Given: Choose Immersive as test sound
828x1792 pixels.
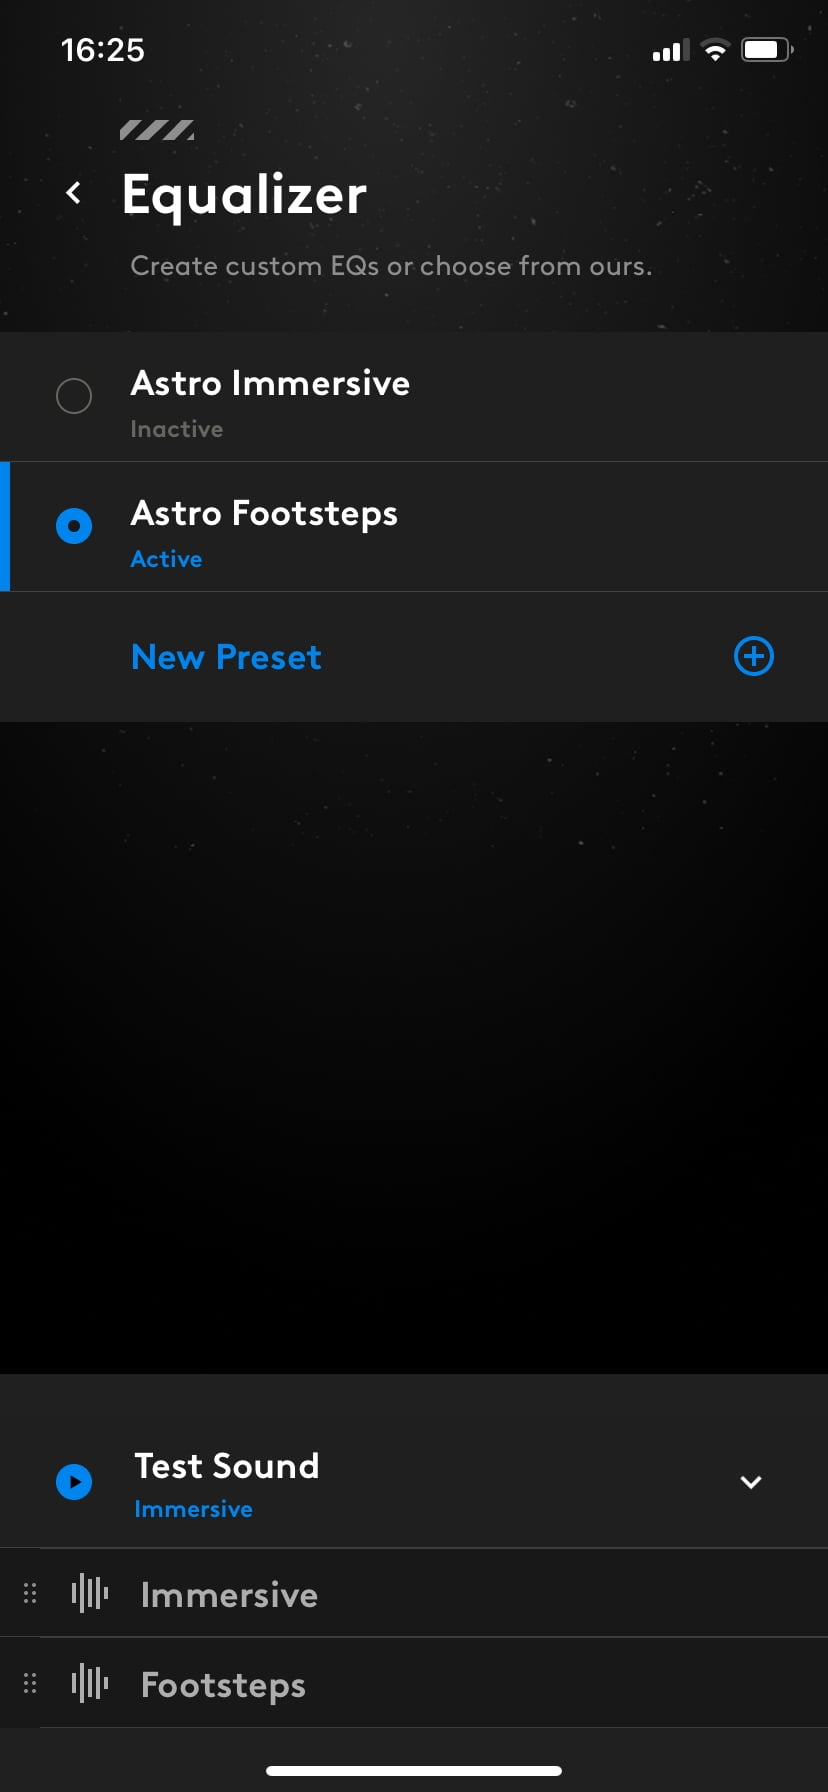Looking at the screenshot, I should [414, 1593].
